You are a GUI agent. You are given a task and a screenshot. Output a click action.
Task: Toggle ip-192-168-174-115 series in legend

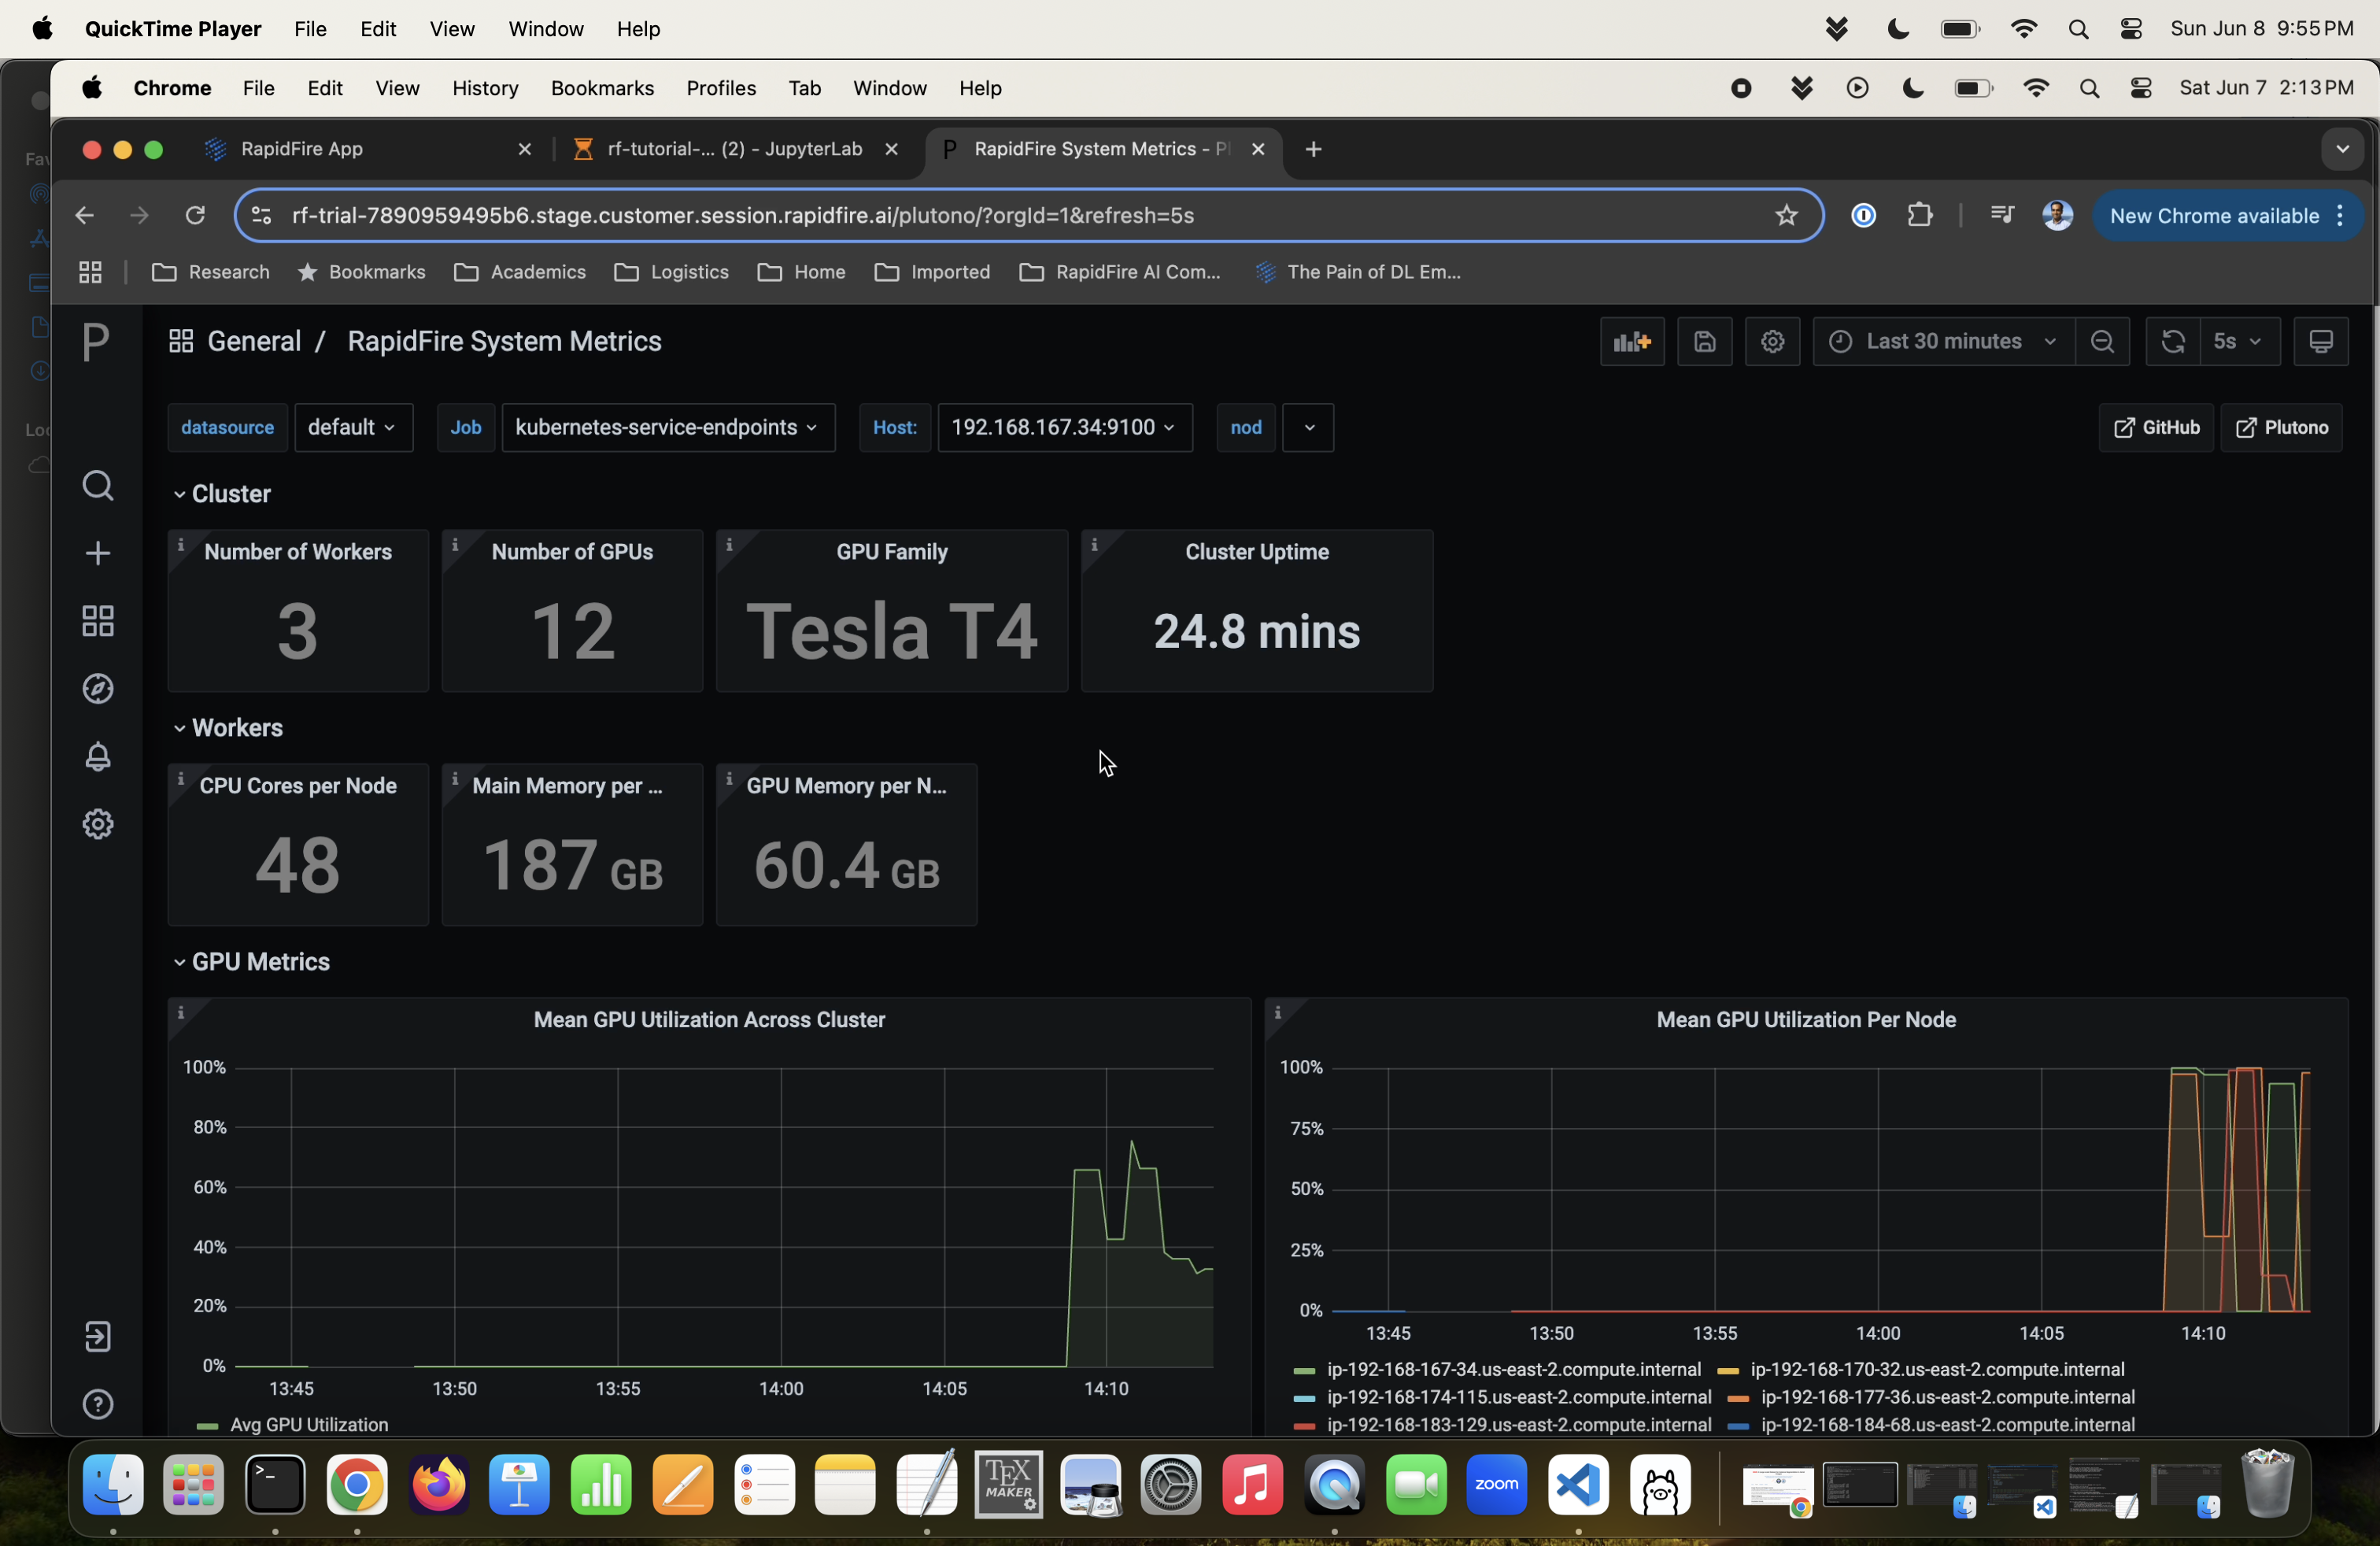(1519, 1397)
